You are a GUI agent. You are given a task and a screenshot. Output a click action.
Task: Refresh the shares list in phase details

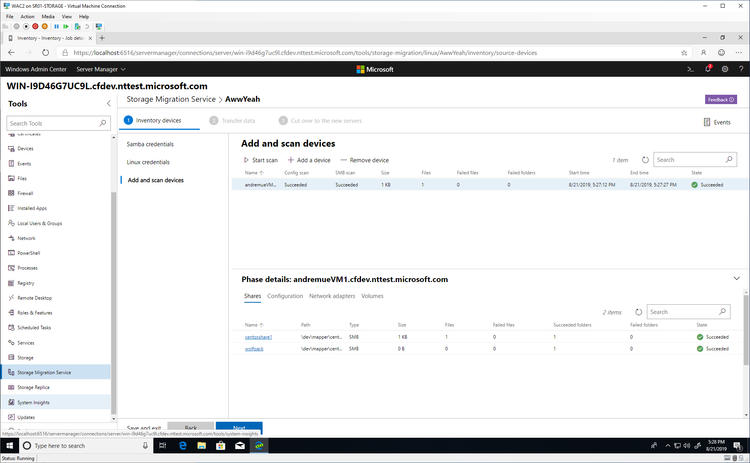pyautogui.click(x=638, y=312)
